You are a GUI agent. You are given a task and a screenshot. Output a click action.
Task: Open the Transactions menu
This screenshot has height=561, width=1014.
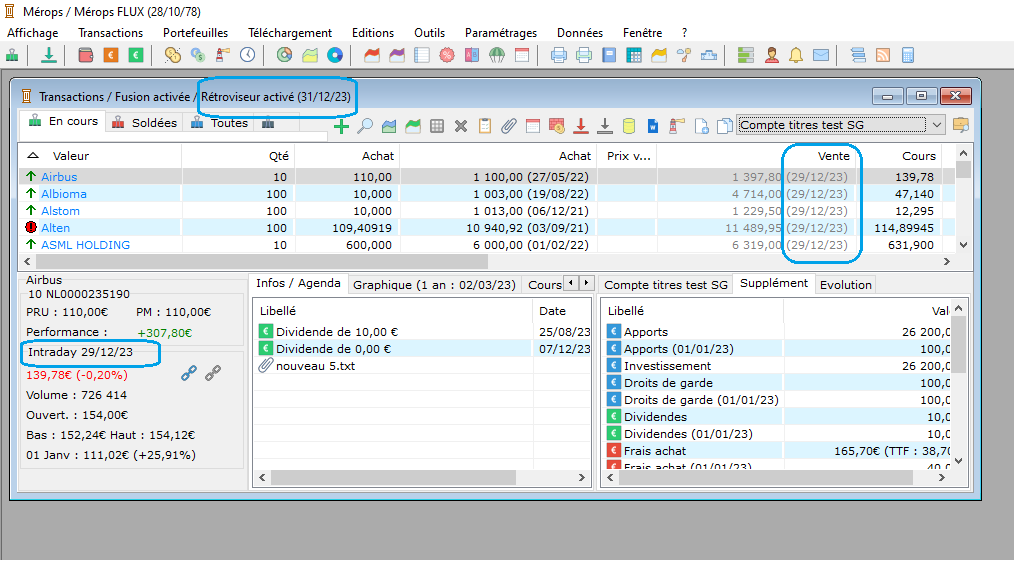(x=111, y=33)
